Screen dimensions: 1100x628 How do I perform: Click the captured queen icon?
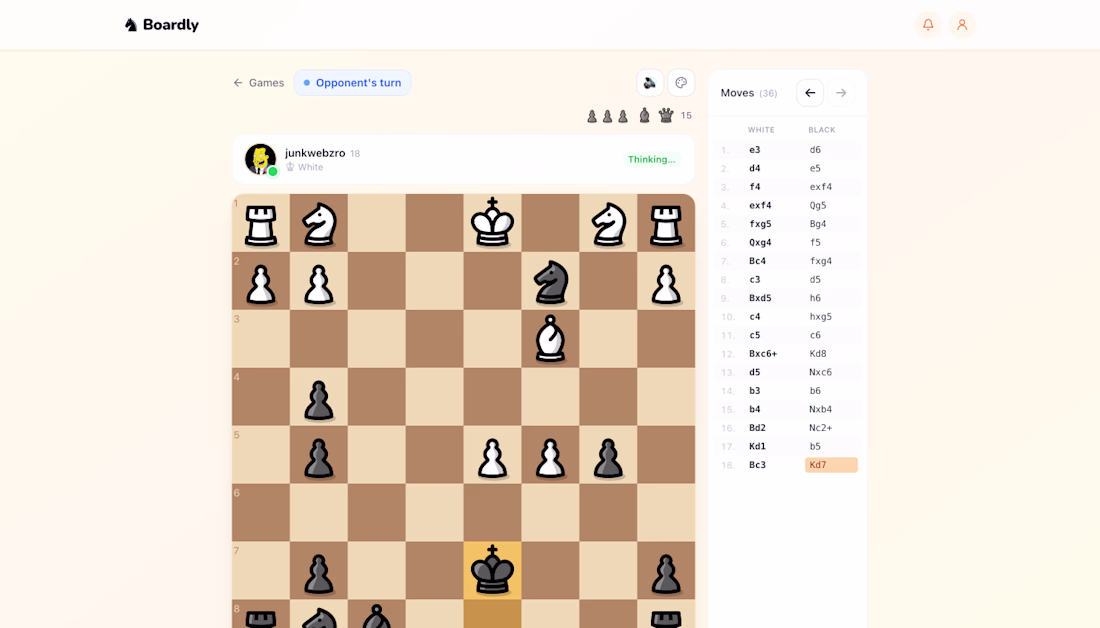(666, 115)
